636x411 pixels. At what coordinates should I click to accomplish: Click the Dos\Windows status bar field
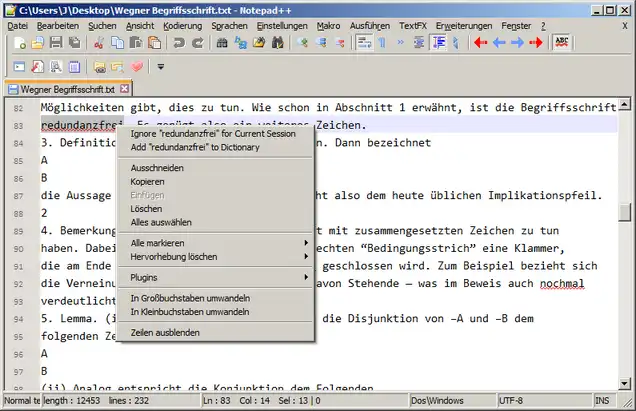coord(451,401)
